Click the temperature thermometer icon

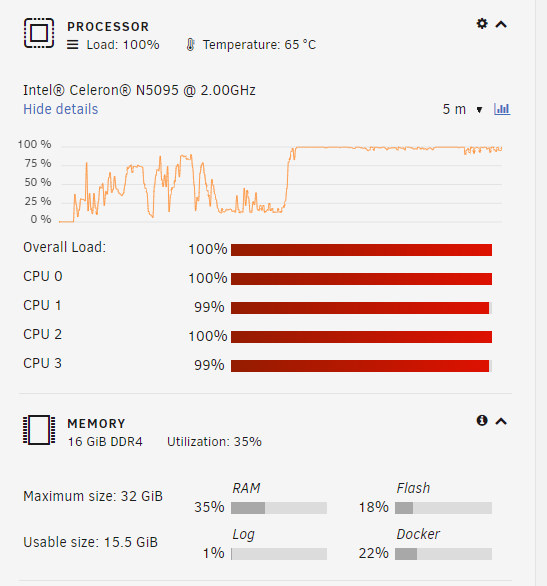pyautogui.click(x=191, y=45)
